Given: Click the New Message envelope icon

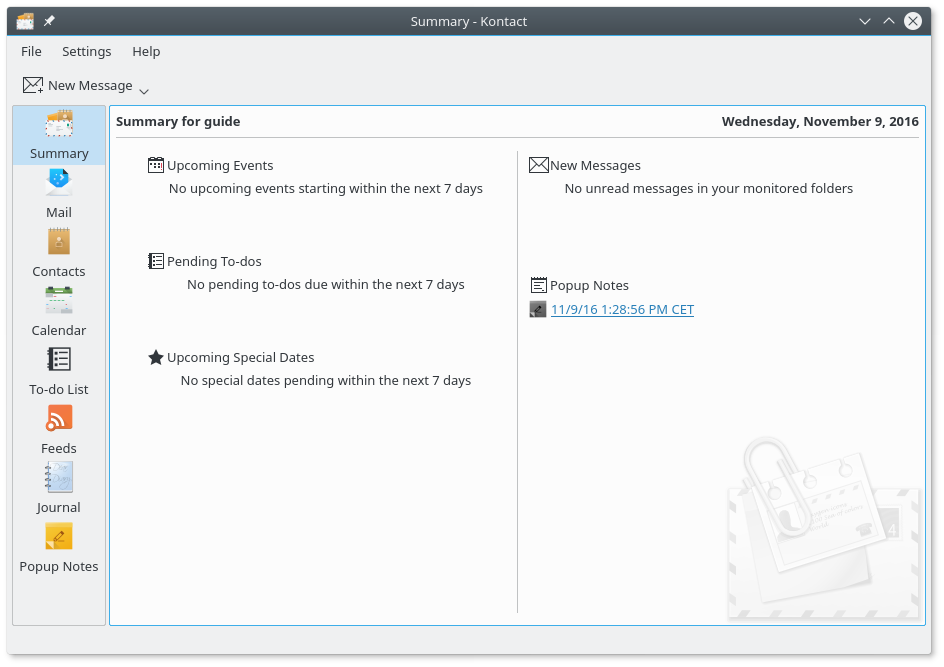Looking at the screenshot, I should click(x=33, y=85).
